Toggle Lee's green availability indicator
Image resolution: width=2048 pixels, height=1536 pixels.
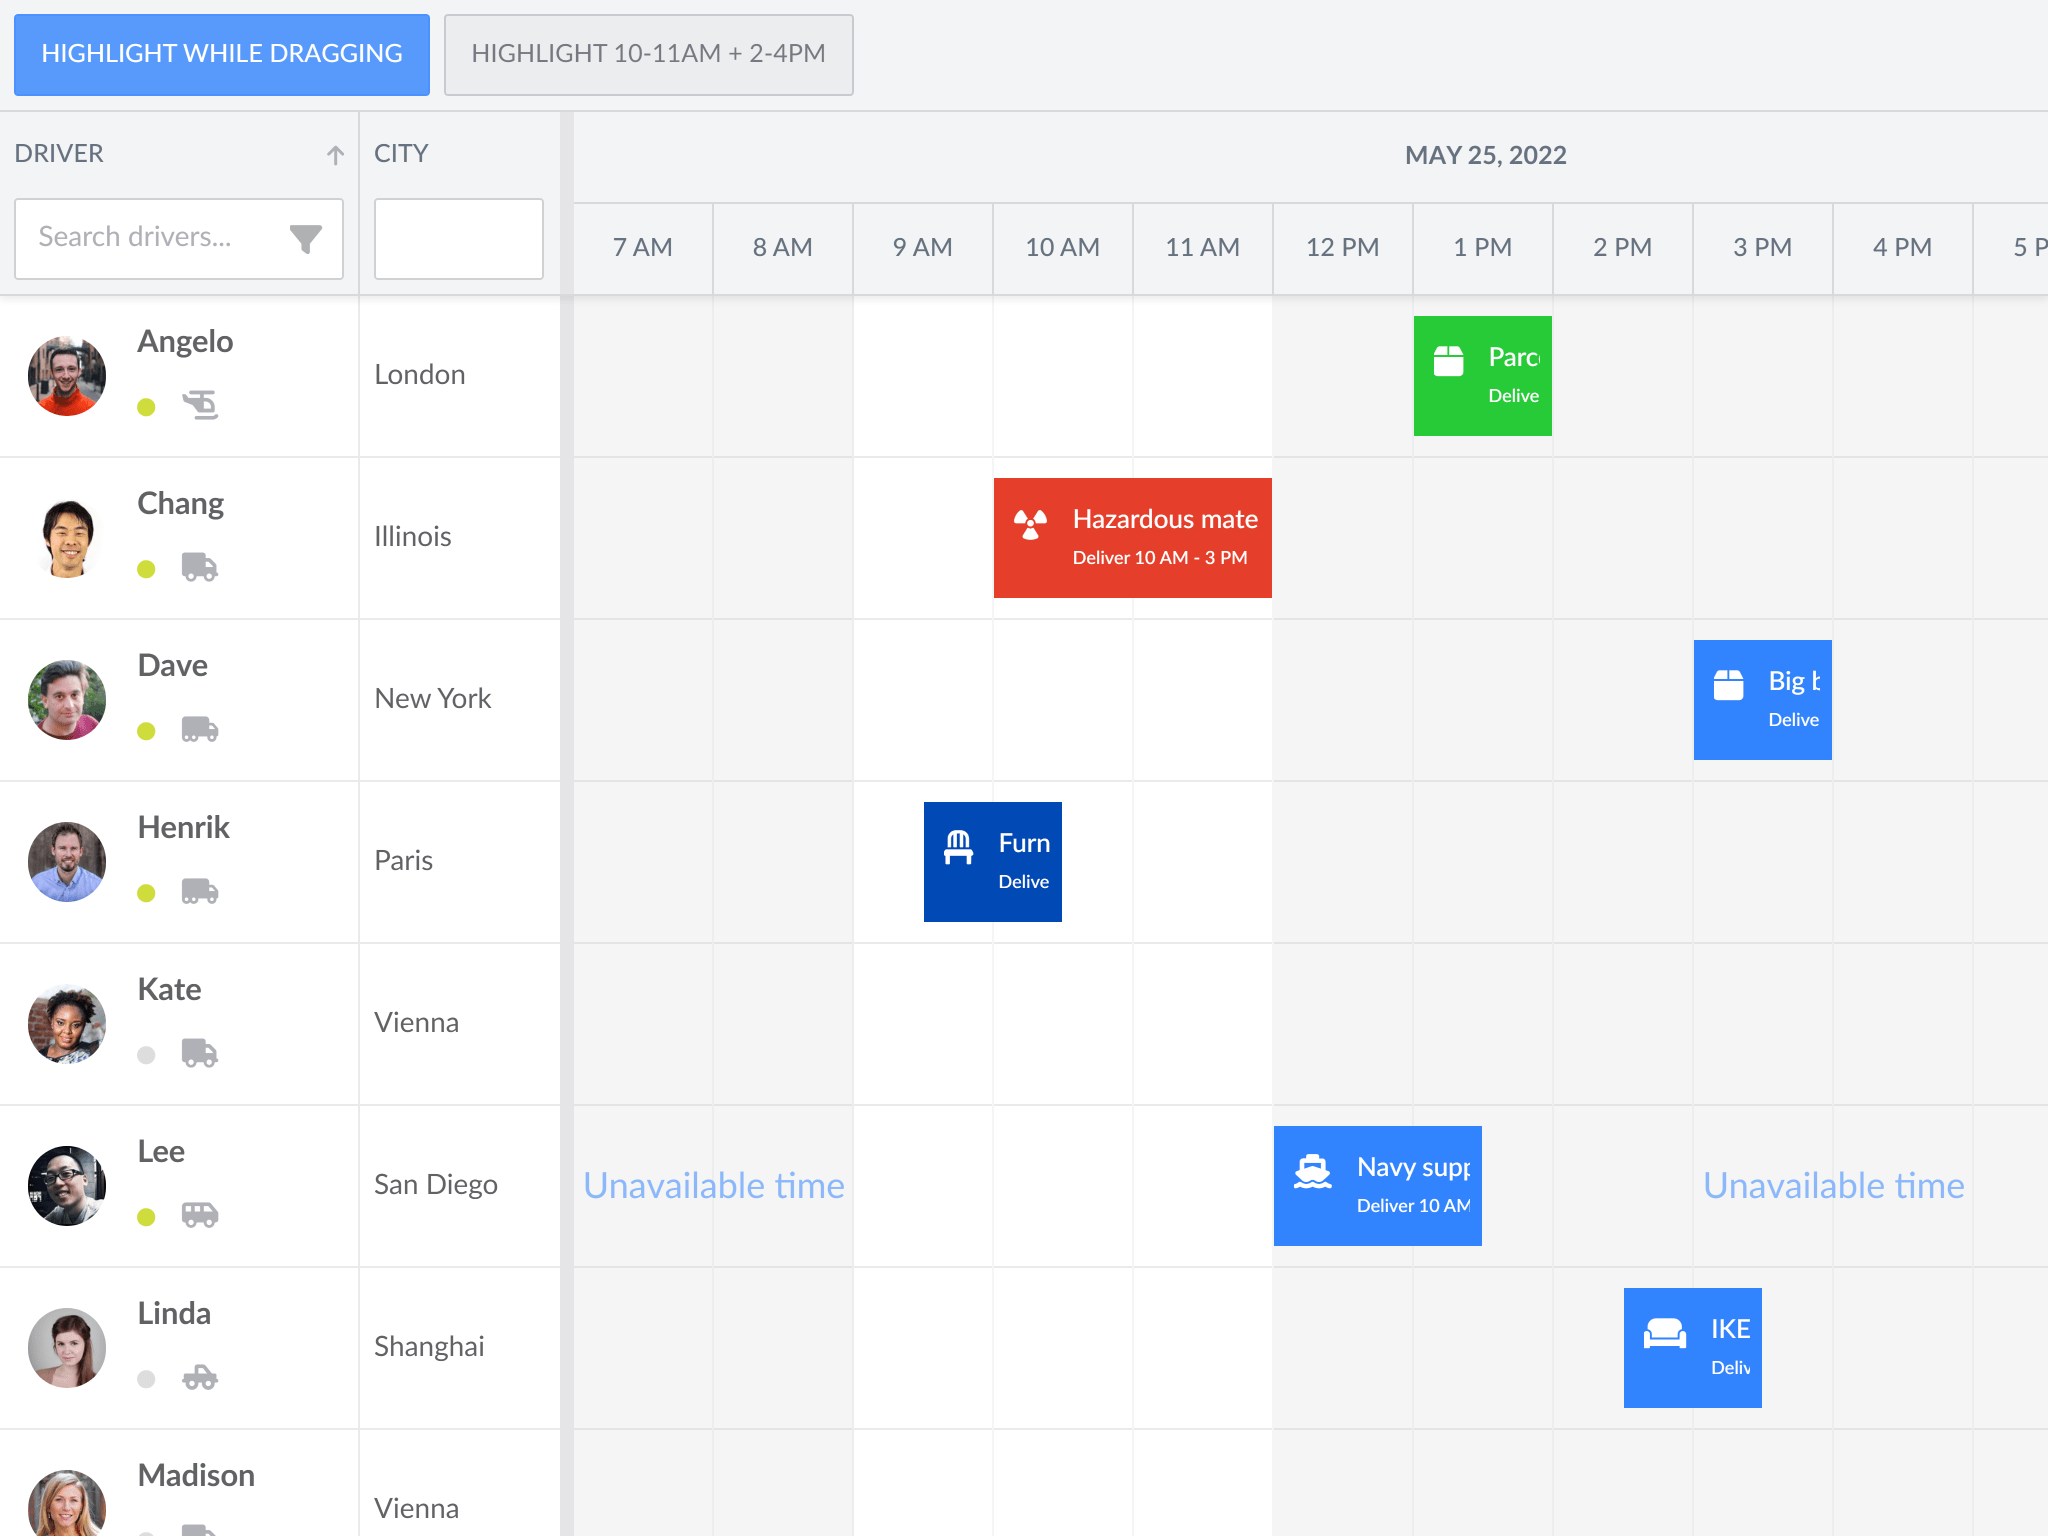(x=148, y=1216)
